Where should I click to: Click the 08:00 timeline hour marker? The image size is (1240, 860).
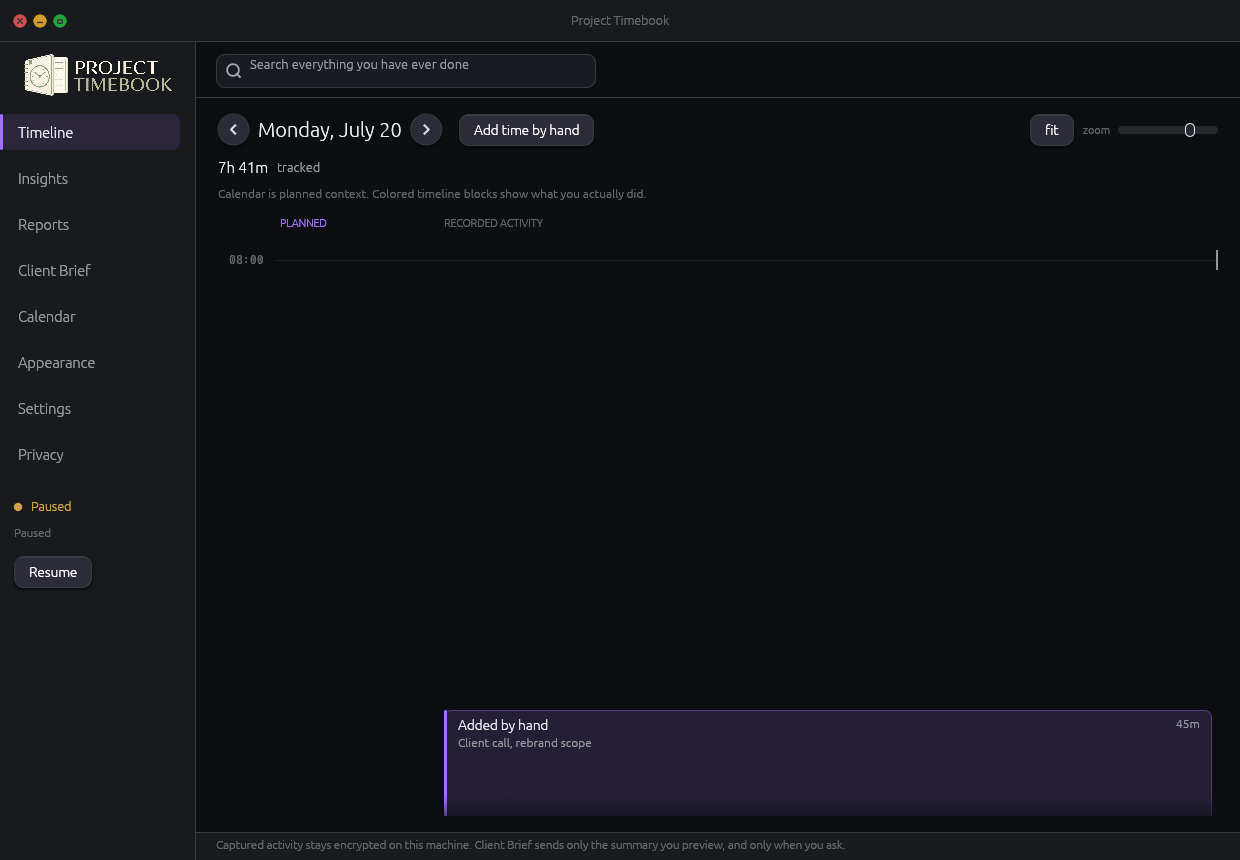coord(246,260)
